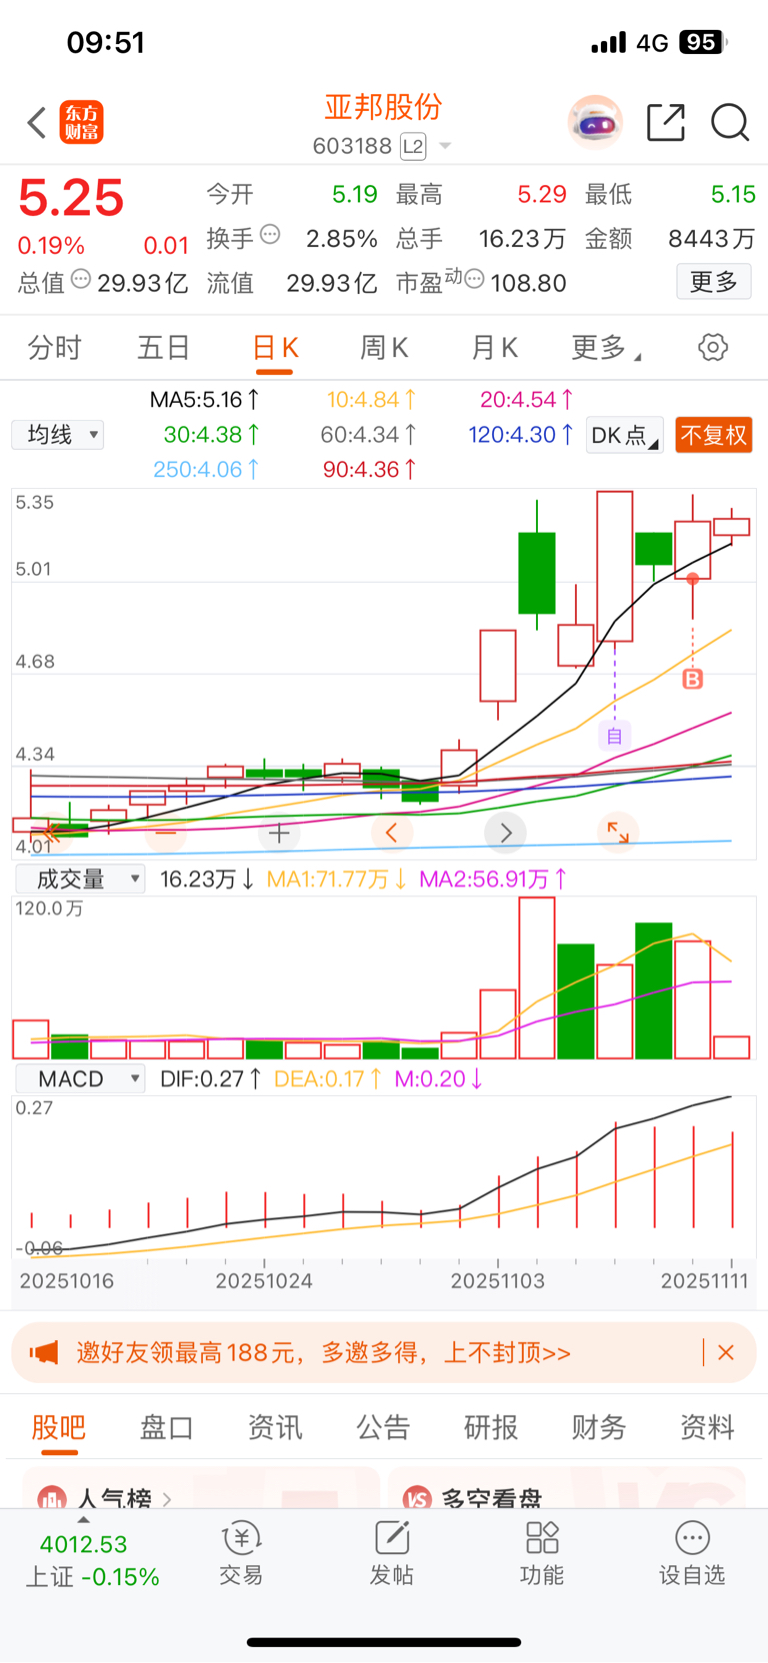This screenshot has height=1663, width=768.
Task: Tap the 人气榜 ranking icon
Action: tap(52, 1498)
